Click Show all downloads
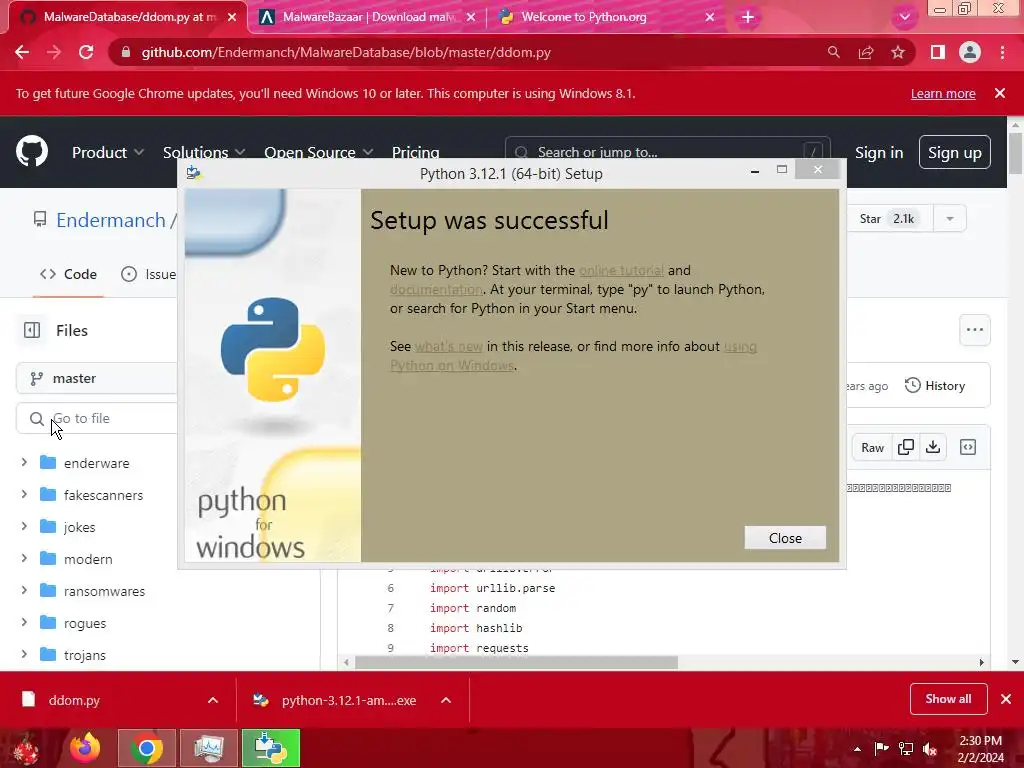 (948, 699)
